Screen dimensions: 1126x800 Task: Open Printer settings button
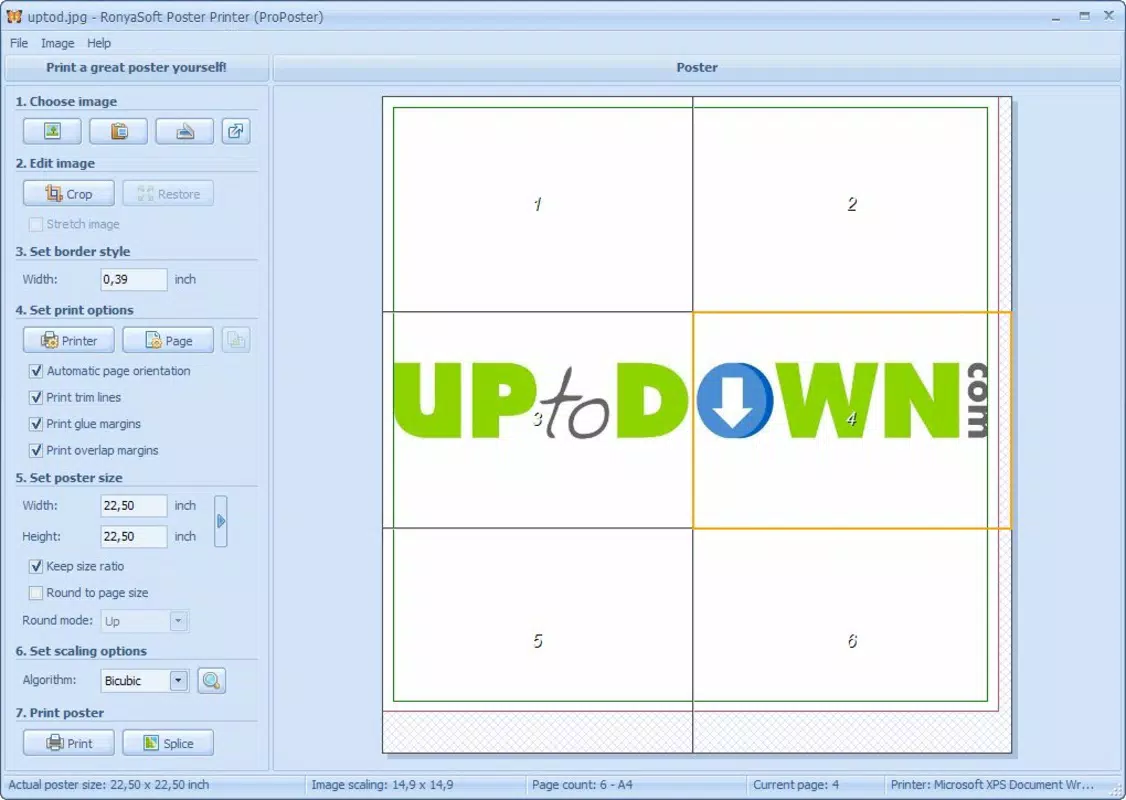tap(69, 340)
